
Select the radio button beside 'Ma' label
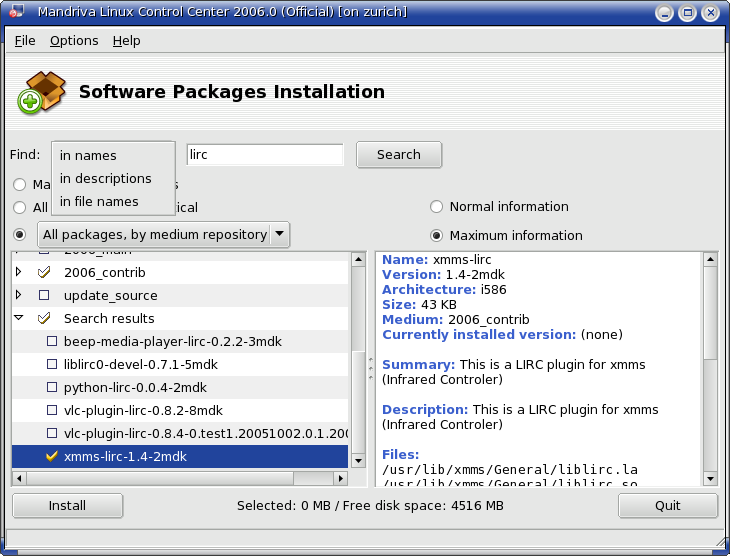tap(20, 185)
